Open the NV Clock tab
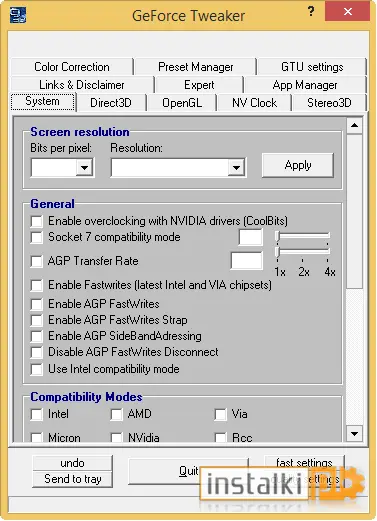This screenshot has width=377, height=521. [254, 103]
